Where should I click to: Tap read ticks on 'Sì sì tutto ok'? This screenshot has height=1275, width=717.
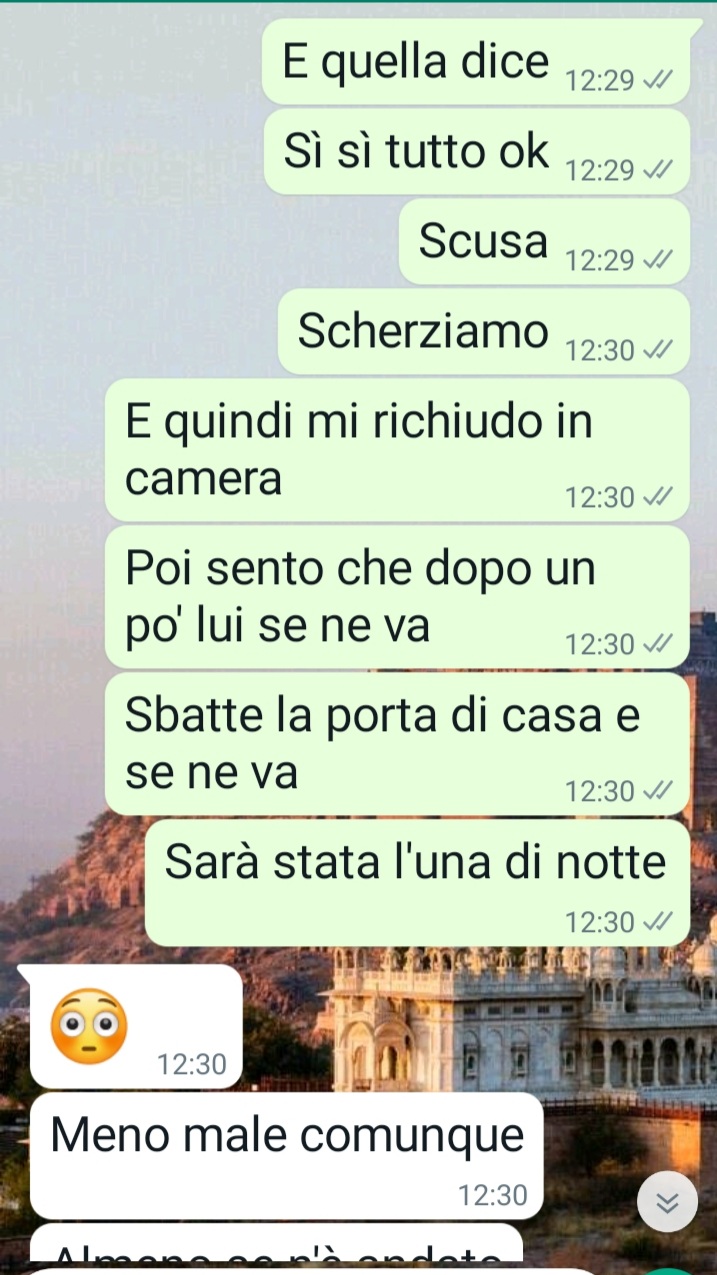(657, 170)
